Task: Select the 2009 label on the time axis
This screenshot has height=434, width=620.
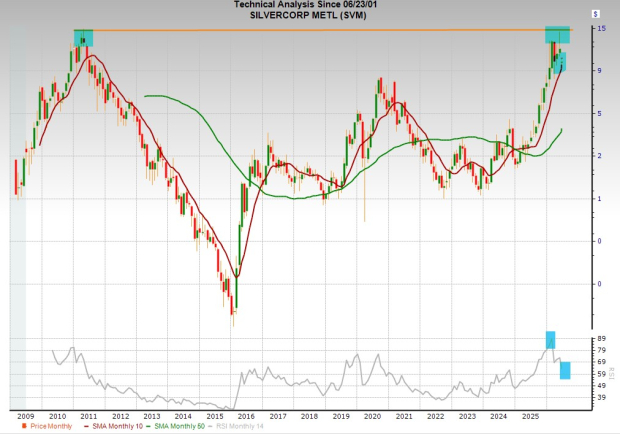Action: click(26, 416)
